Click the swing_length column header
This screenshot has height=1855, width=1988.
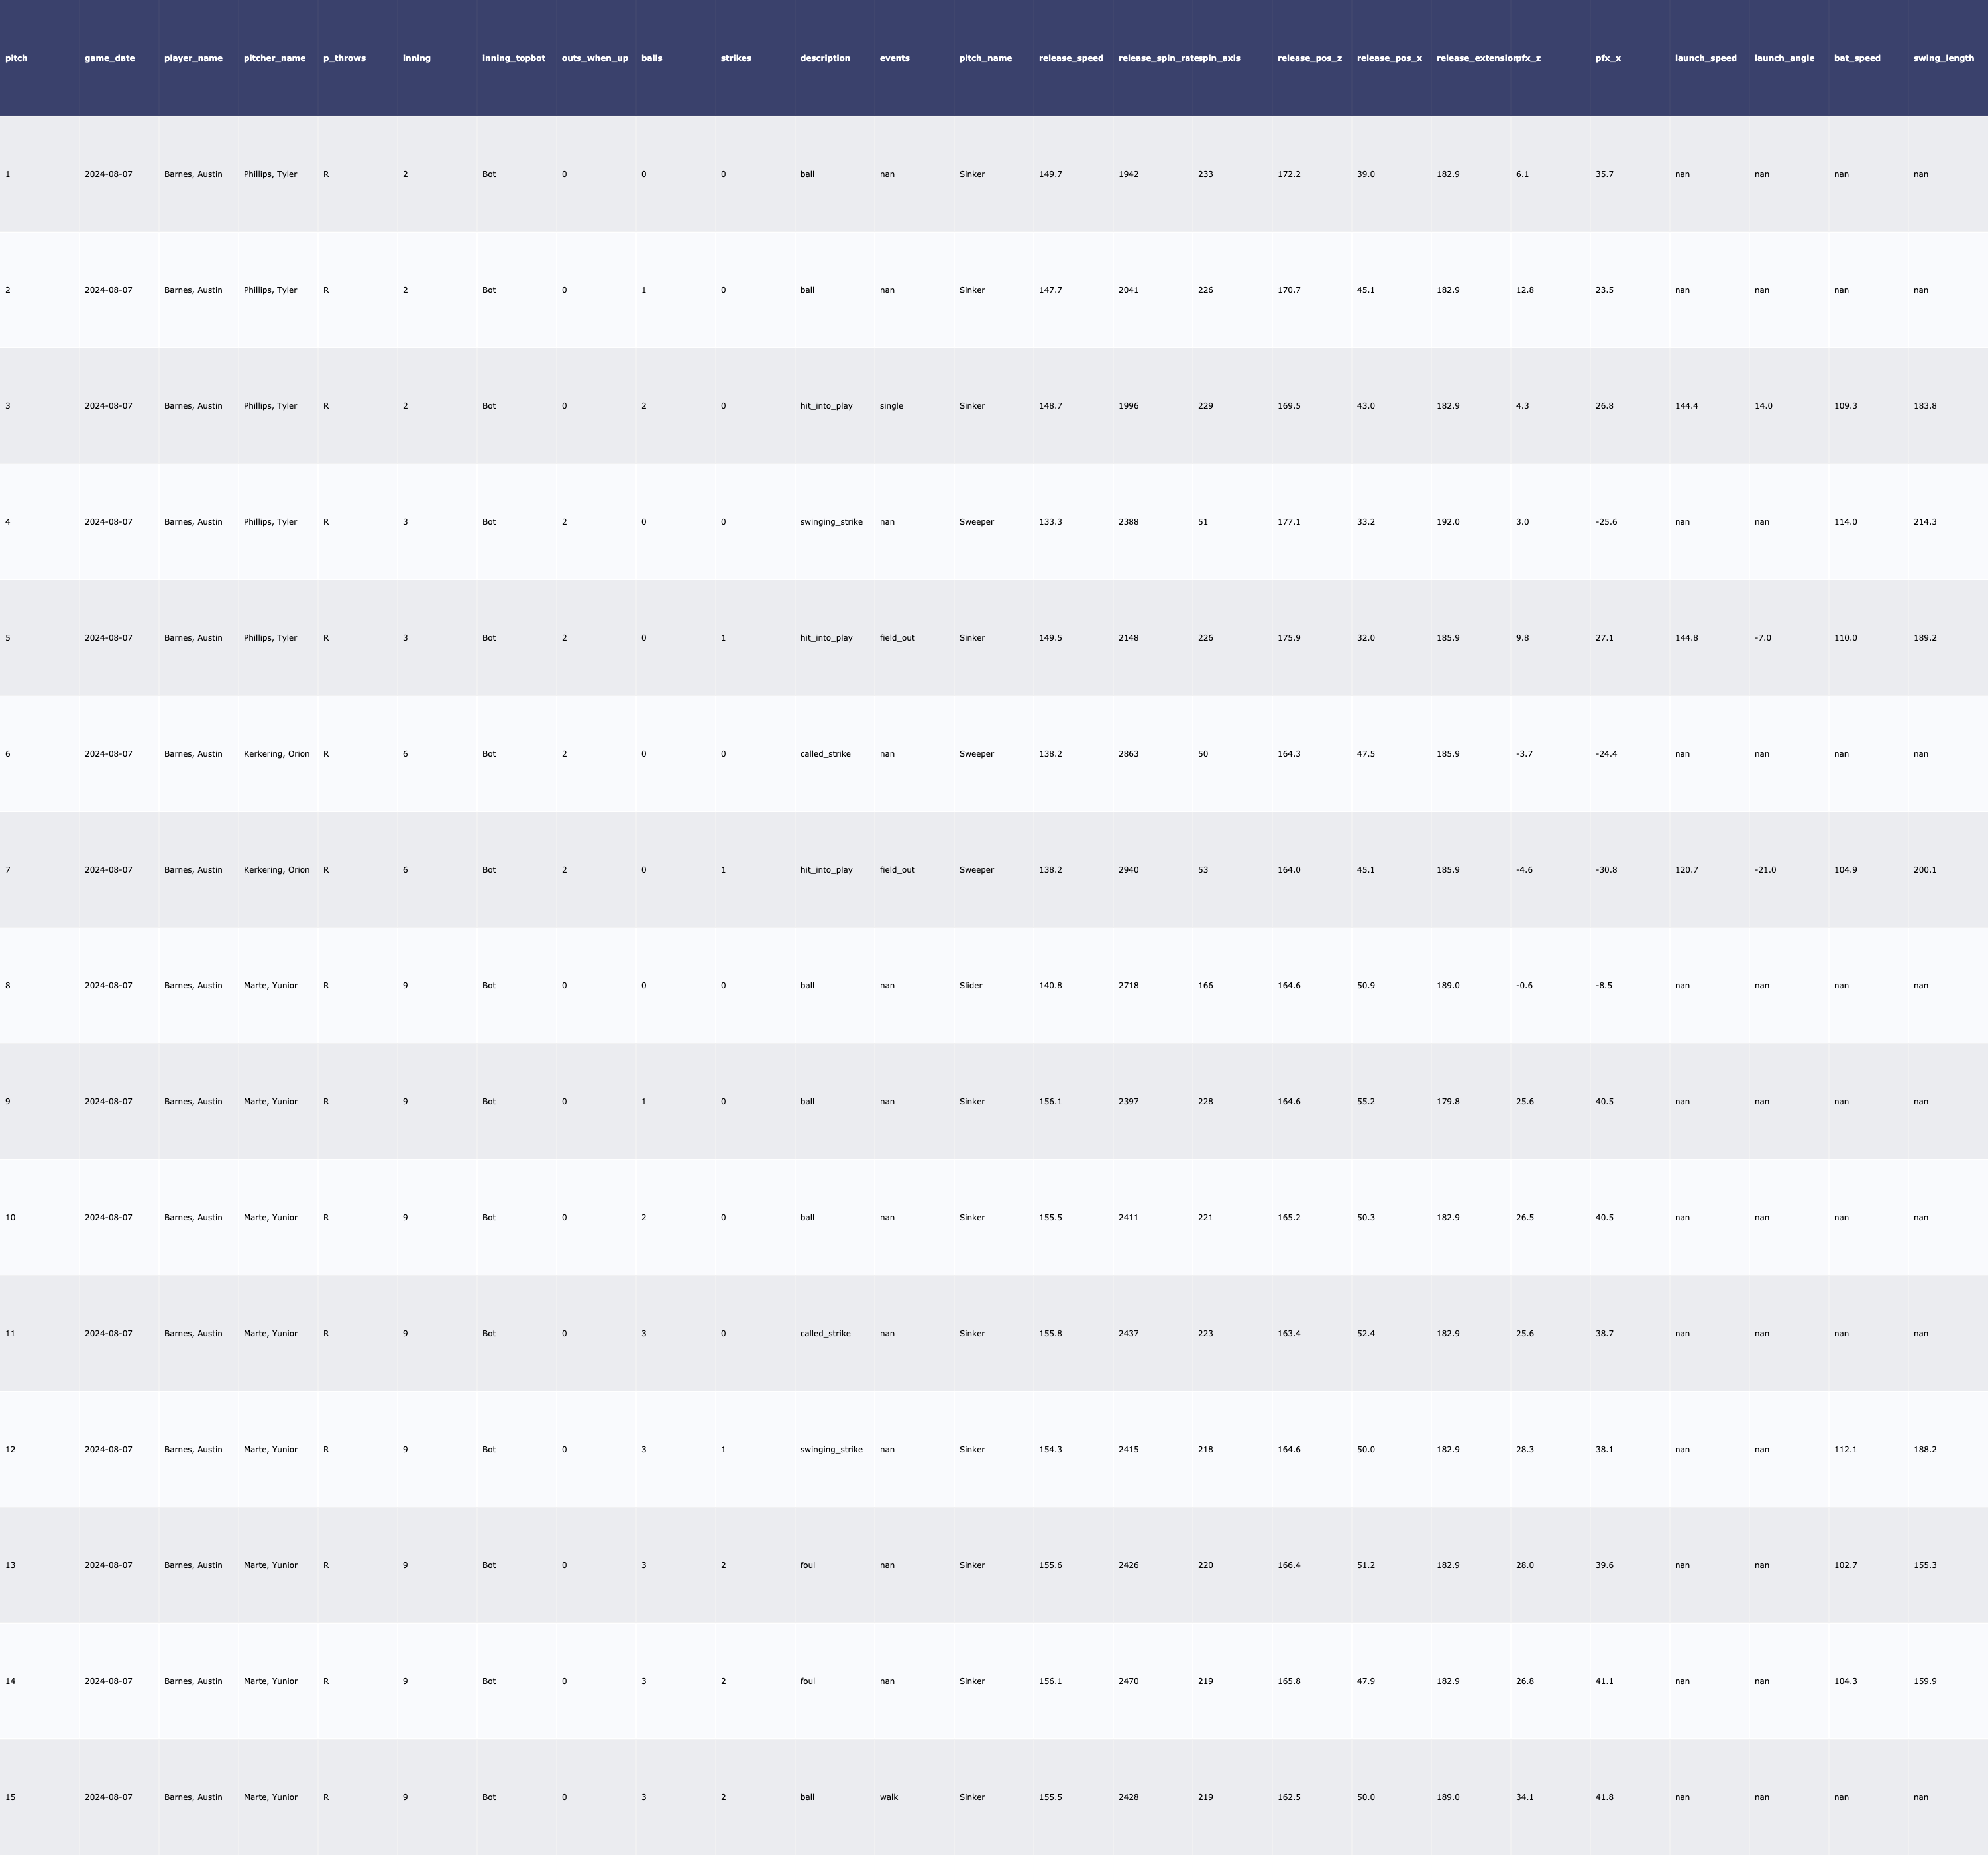pyautogui.click(x=1943, y=58)
